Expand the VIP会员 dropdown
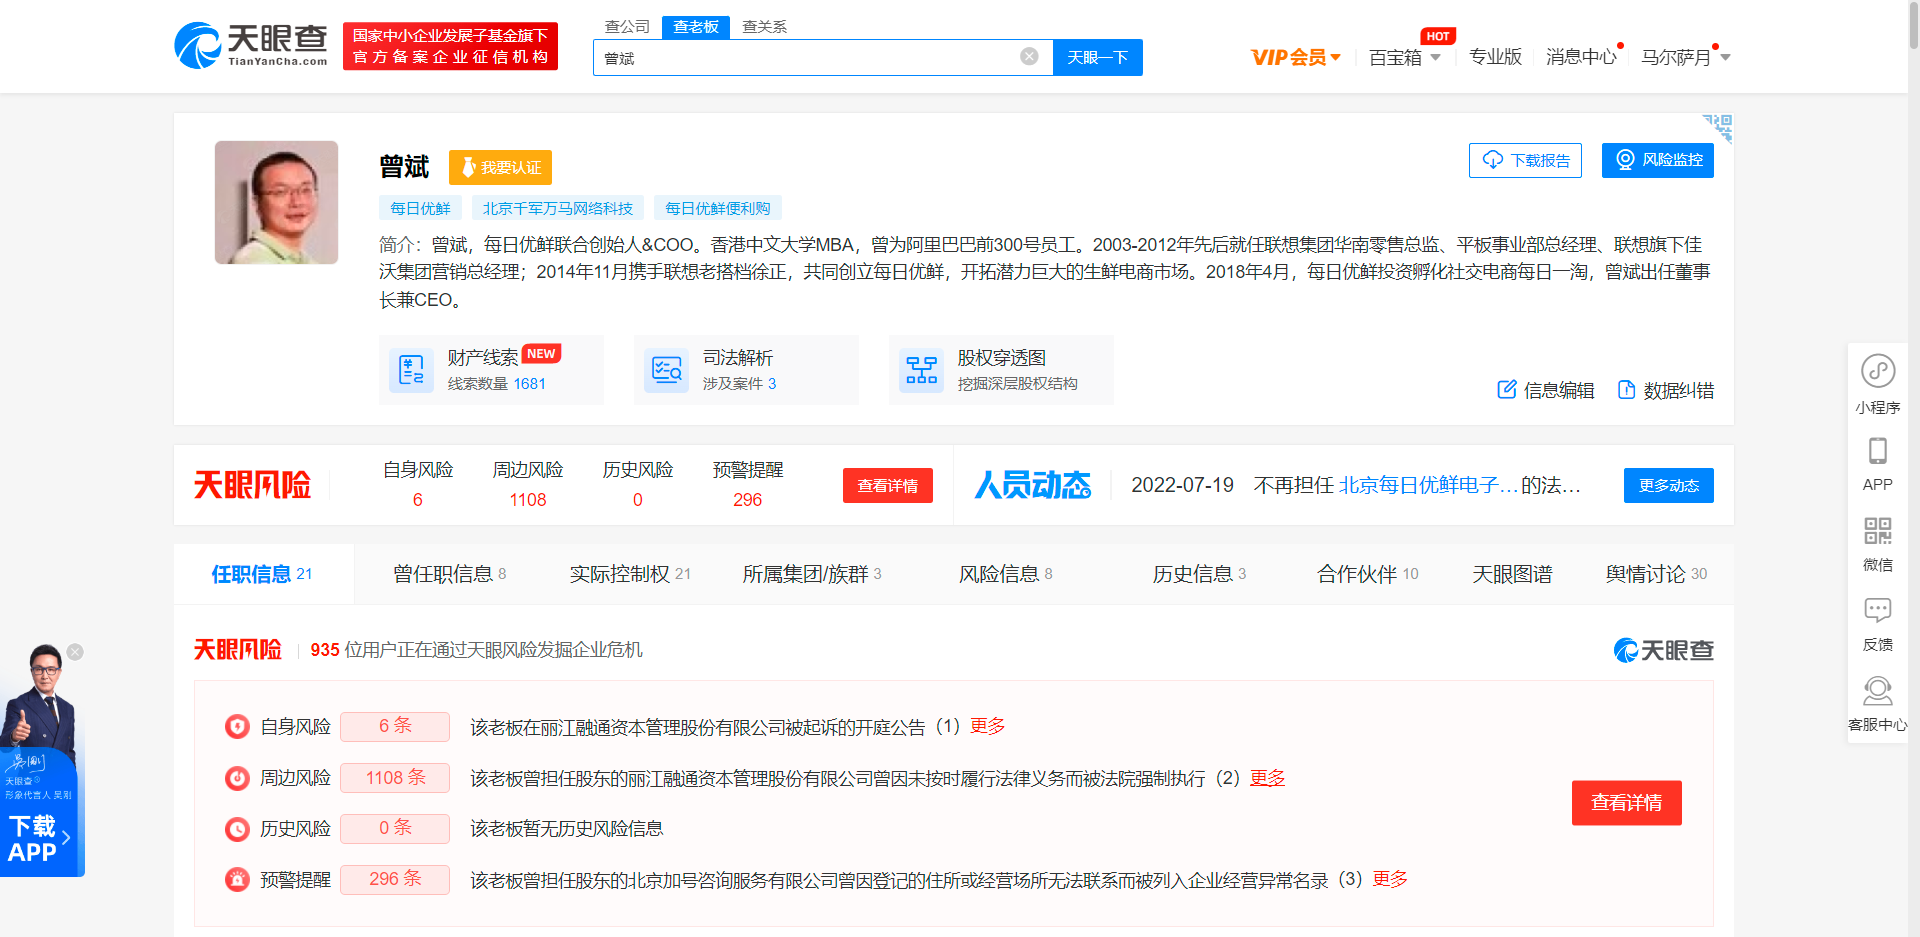The width and height of the screenshot is (1920, 937). pos(1295,57)
